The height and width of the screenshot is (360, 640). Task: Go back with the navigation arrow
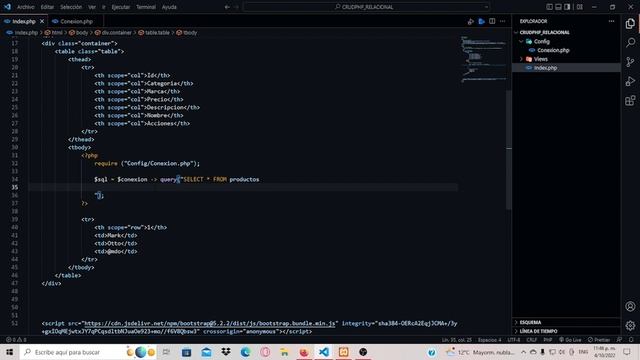pyautogui.click(x=227, y=7)
